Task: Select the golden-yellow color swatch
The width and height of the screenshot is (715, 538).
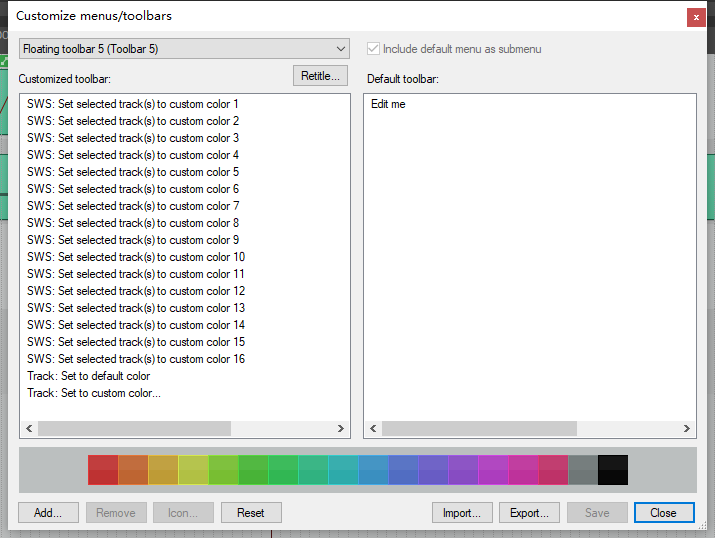Action: [x=163, y=470]
